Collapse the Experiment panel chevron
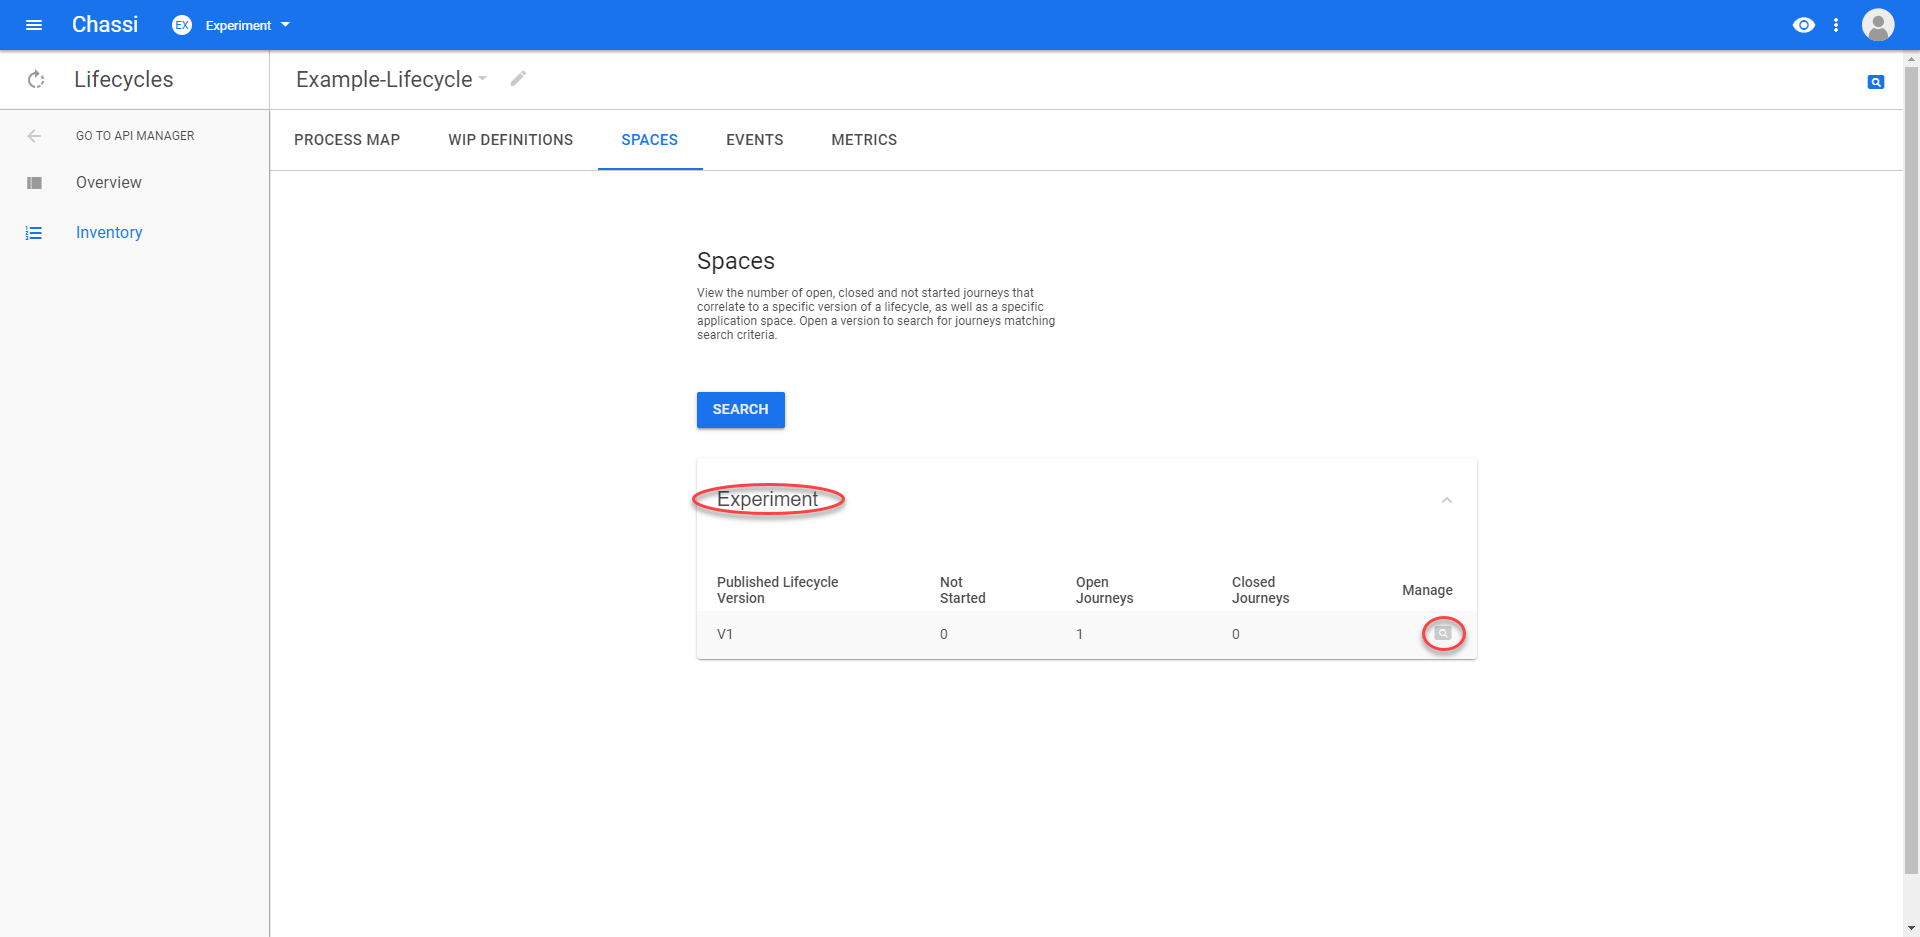The height and width of the screenshot is (937, 1920). [x=1447, y=500]
